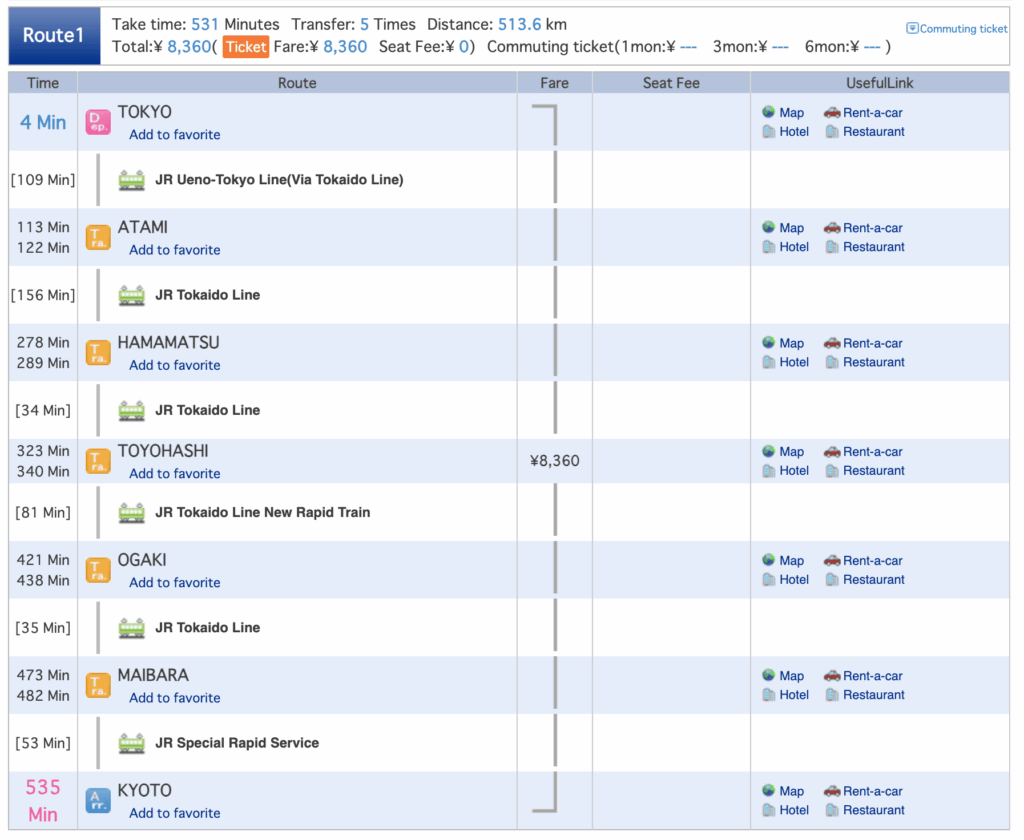The height and width of the screenshot is (840, 1024).
Task: Open the Restaurant link for TOKYO
Action: click(x=874, y=131)
